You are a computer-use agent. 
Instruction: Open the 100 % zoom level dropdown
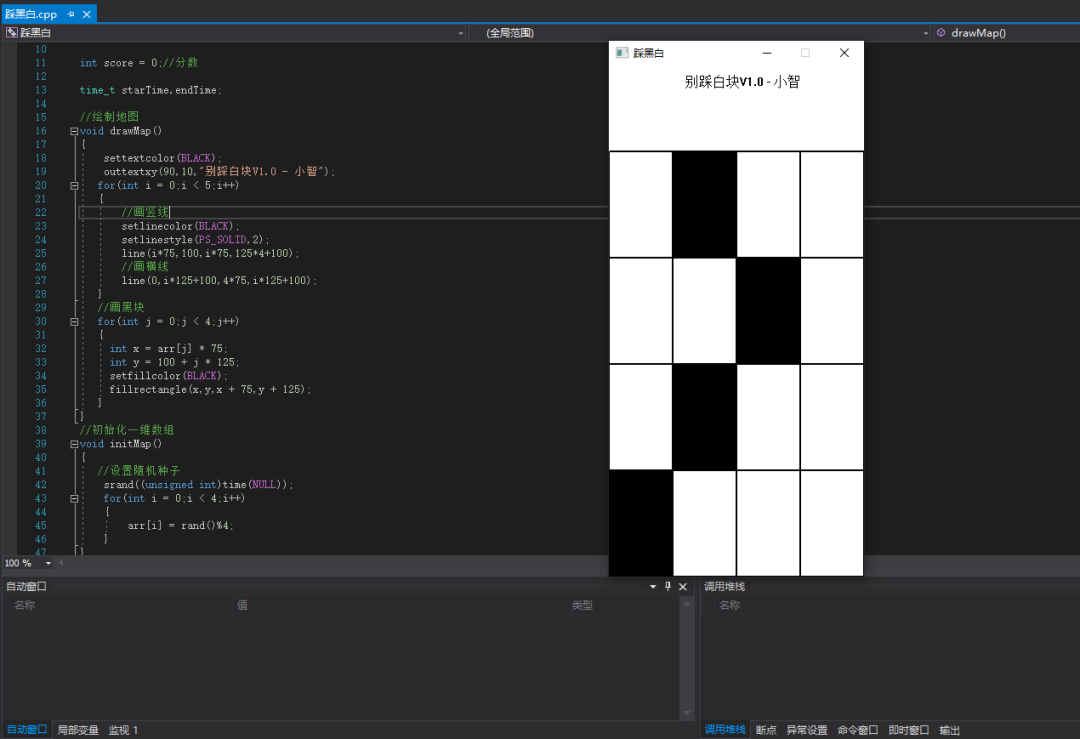click(x=48, y=563)
